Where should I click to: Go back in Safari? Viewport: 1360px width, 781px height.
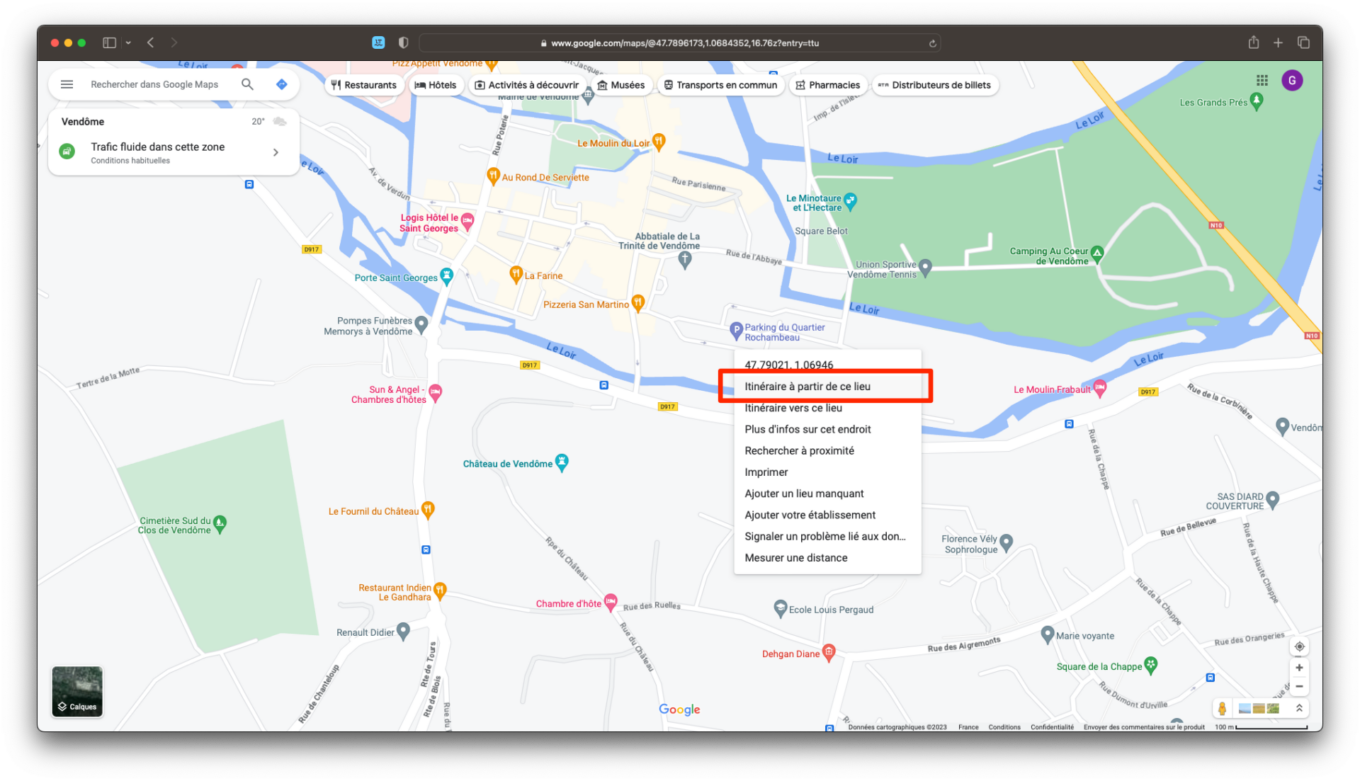point(150,43)
